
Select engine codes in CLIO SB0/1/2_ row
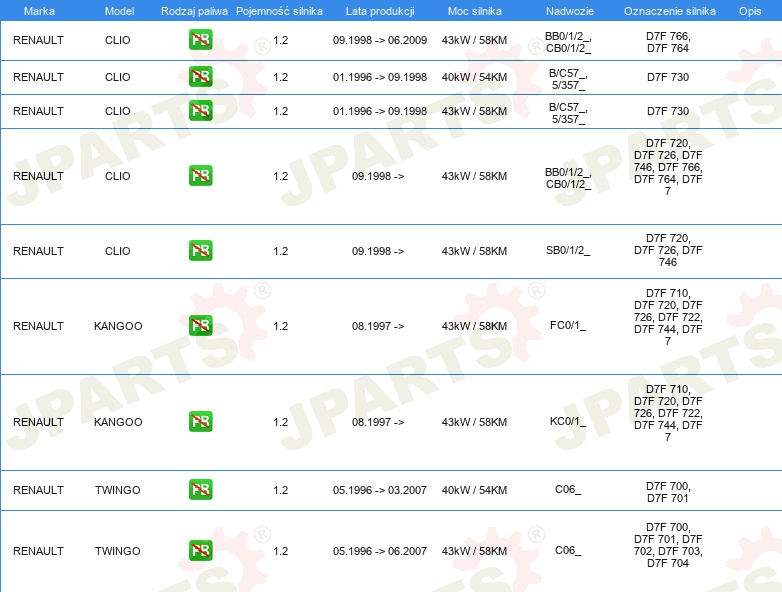pyautogui.click(x=668, y=250)
